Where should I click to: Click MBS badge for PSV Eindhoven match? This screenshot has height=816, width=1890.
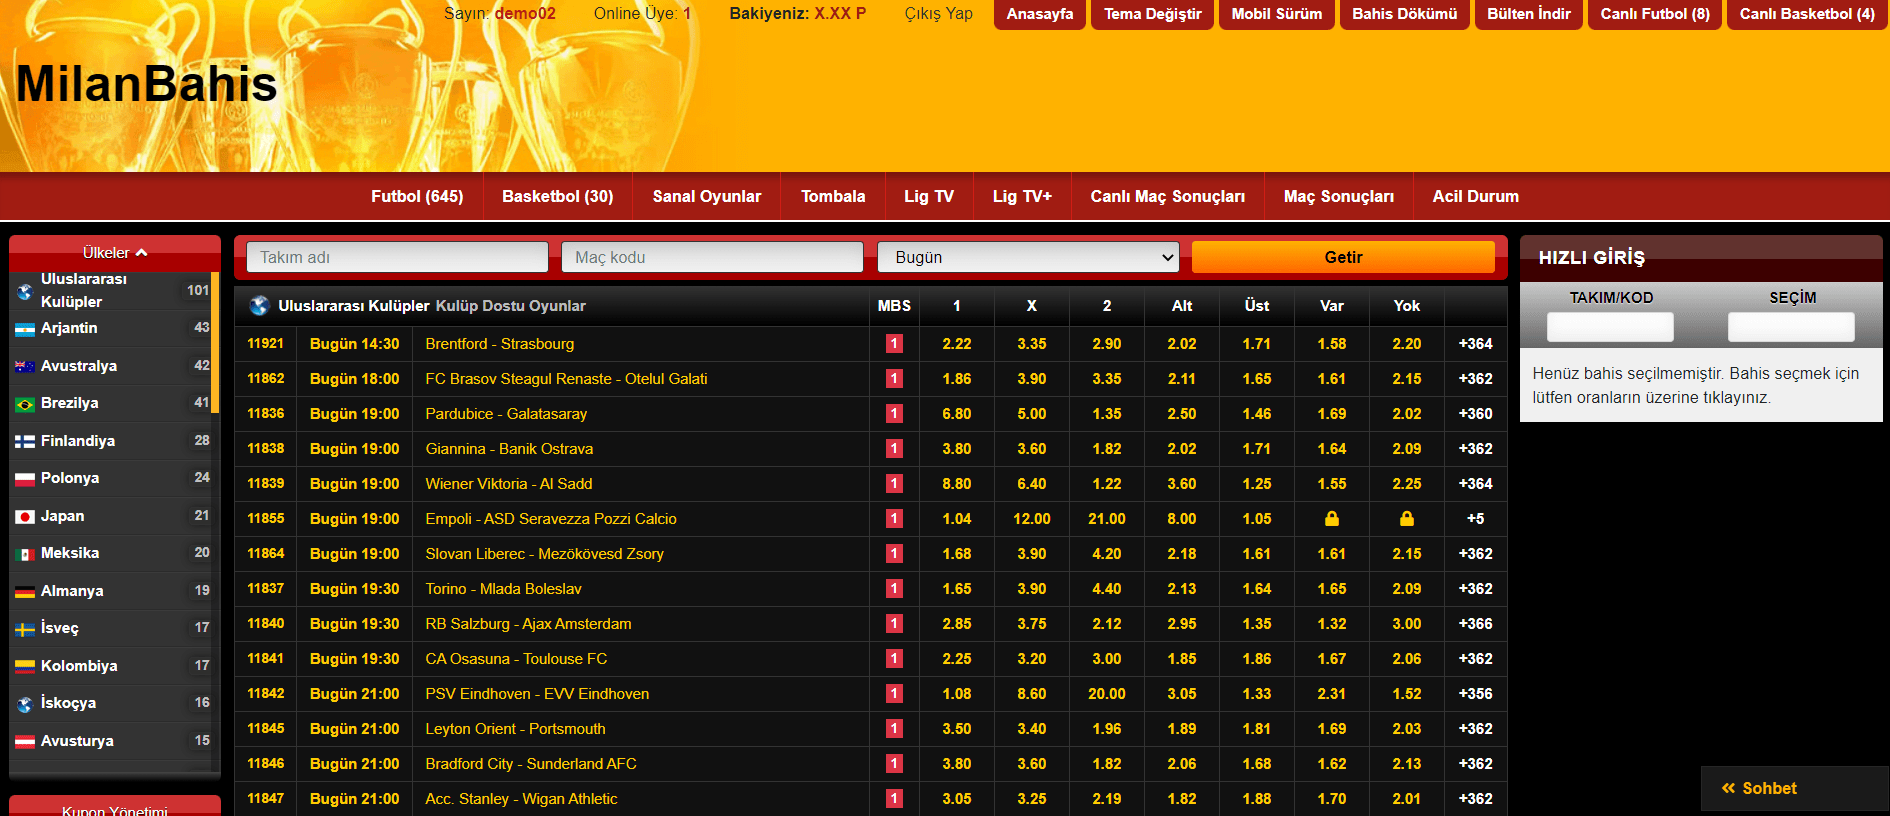point(894,694)
